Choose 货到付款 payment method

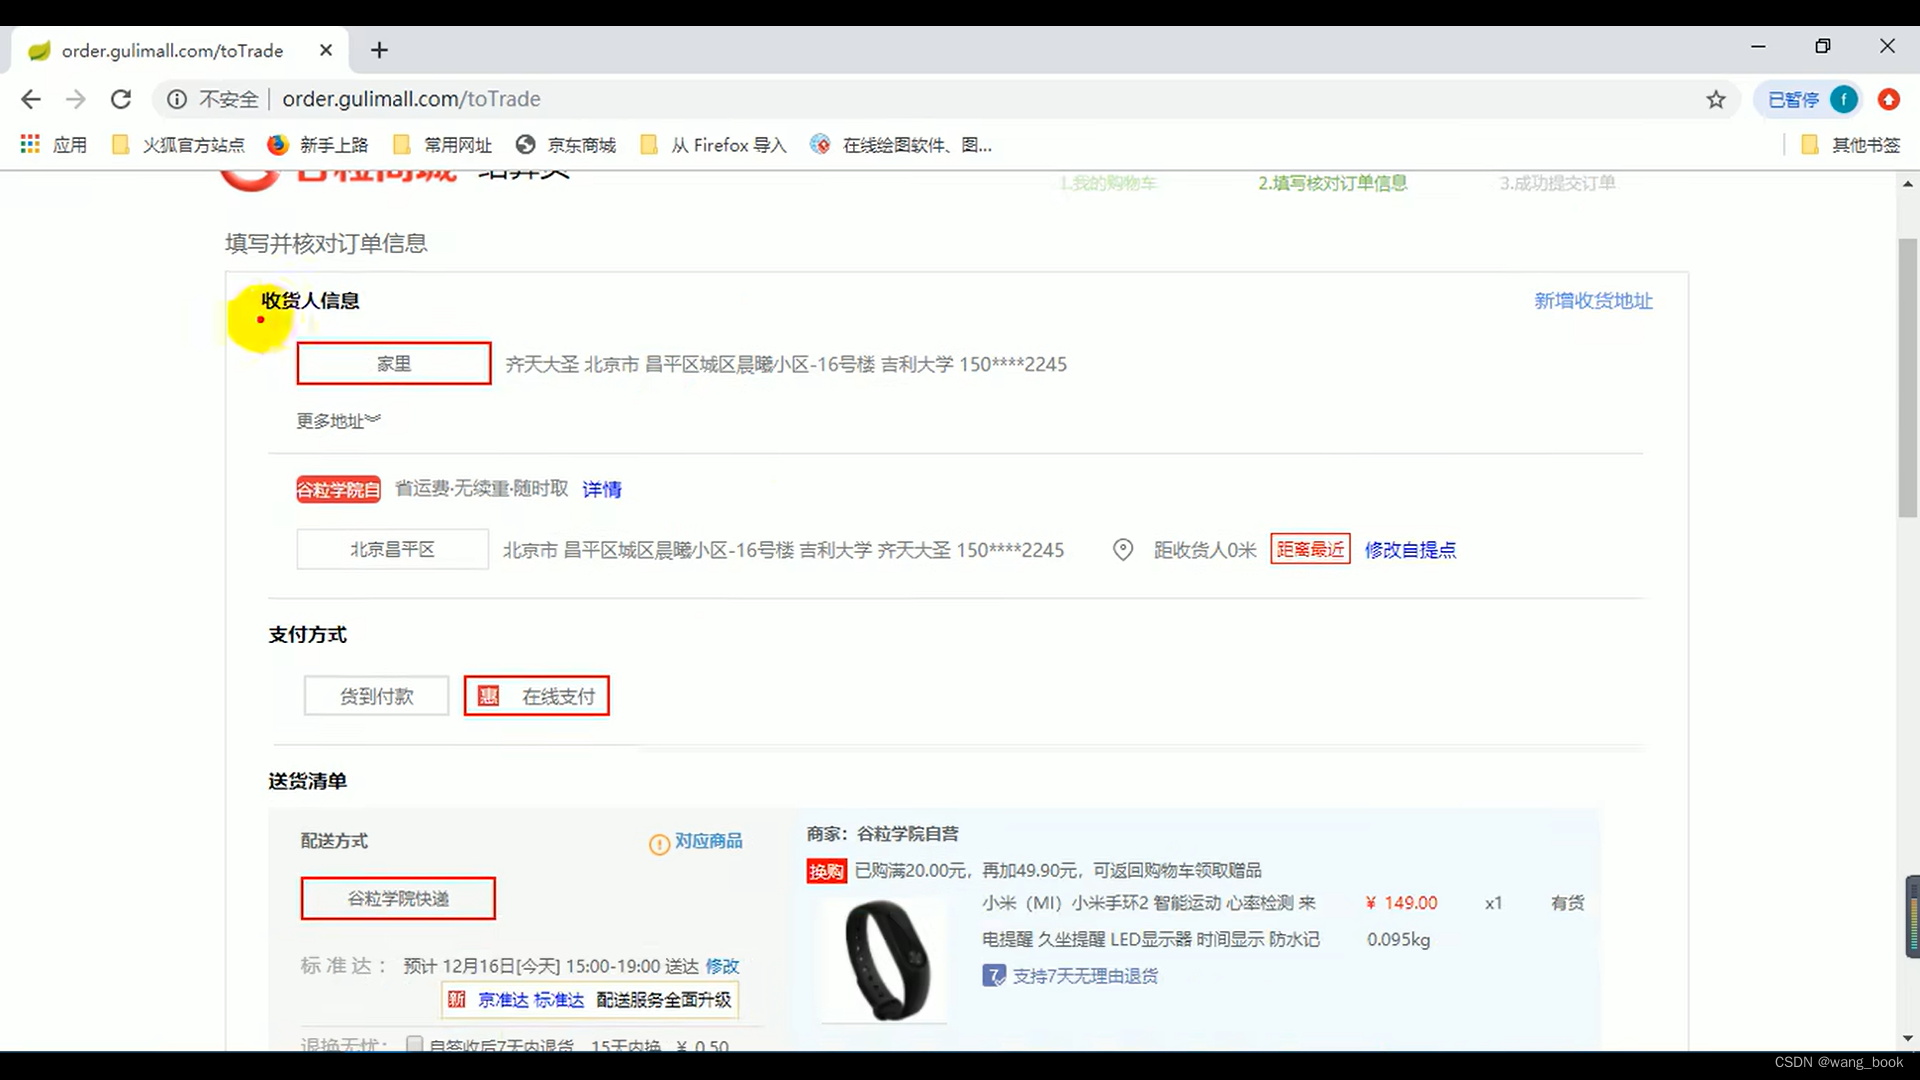coord(376,696)
